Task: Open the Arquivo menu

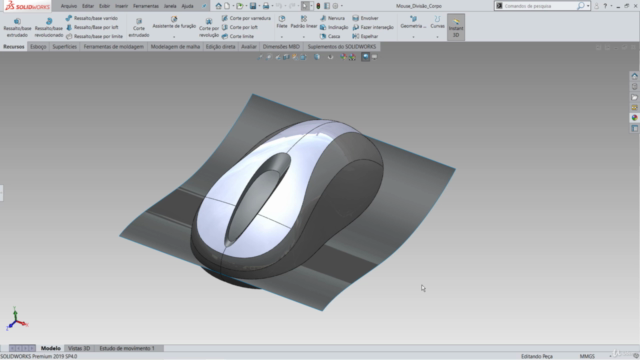Action: [69, 6]
